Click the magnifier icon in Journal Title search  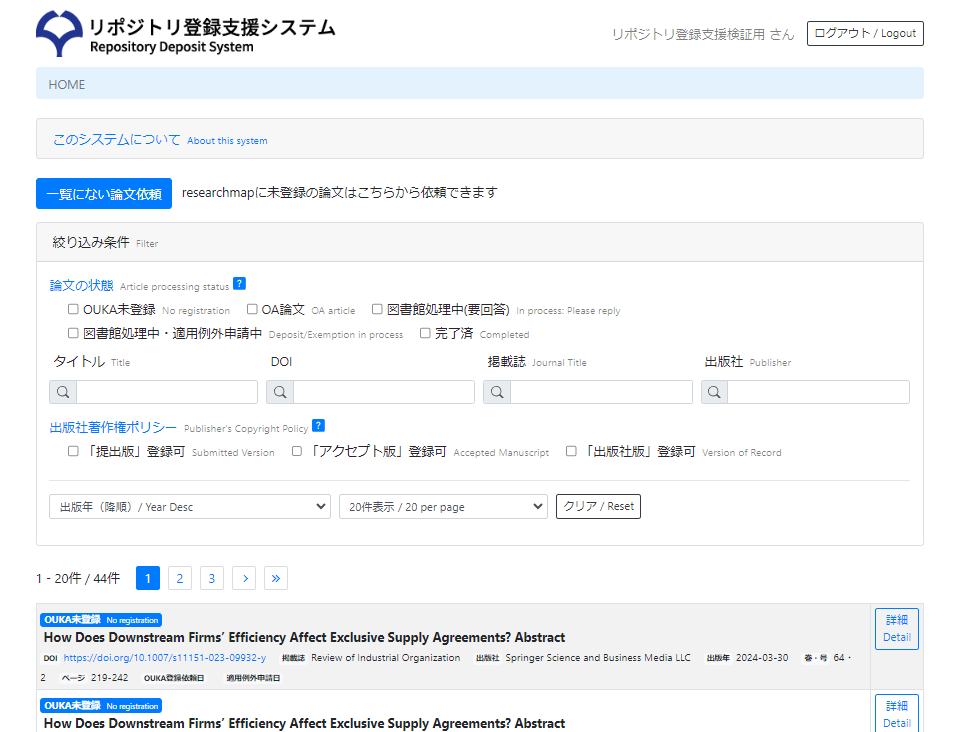pyautogui.click(x=497, y=392)
